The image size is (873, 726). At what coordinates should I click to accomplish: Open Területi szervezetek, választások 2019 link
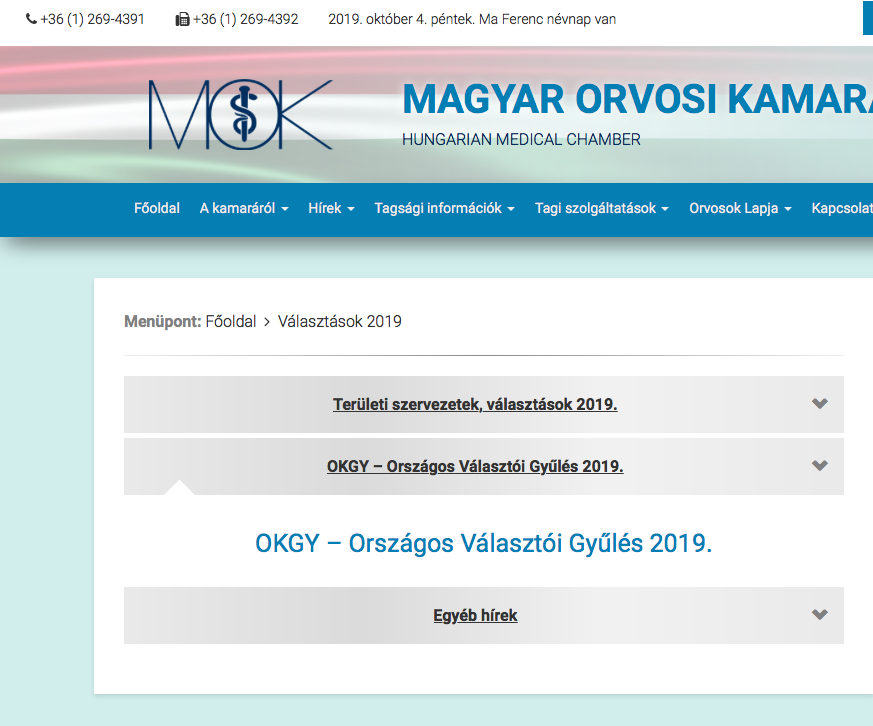tap(475, 405)
